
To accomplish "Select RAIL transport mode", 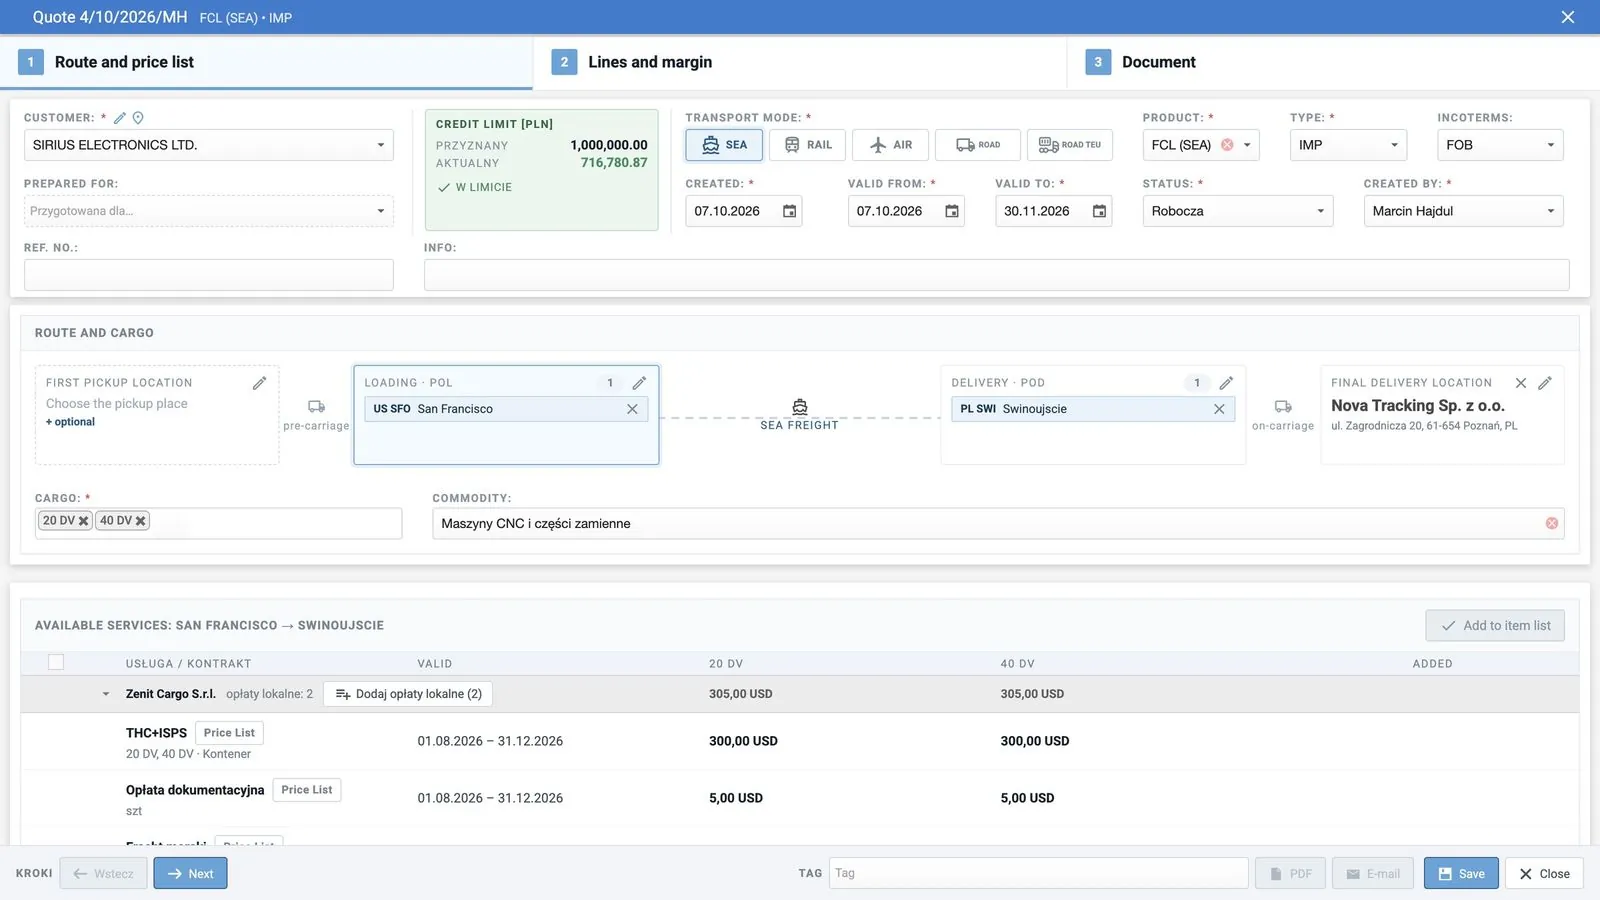I will click(x=808, y=145).
